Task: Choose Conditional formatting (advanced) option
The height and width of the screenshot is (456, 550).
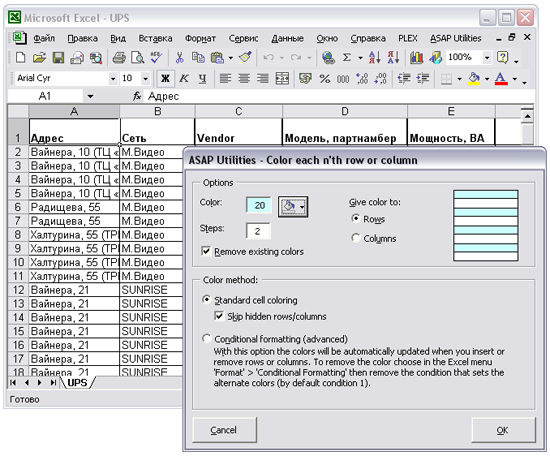Action: click(x=207, y=338)
